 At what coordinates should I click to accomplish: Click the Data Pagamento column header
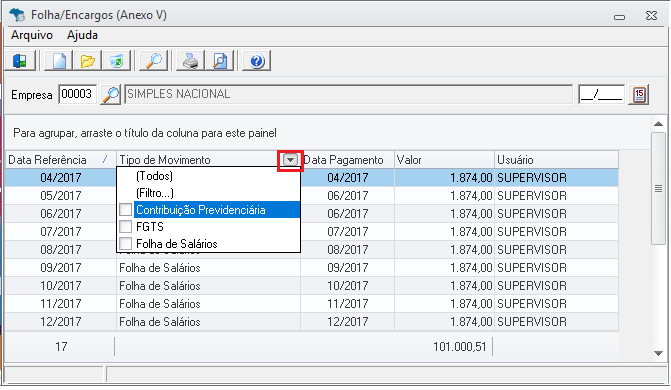(347, 160)
